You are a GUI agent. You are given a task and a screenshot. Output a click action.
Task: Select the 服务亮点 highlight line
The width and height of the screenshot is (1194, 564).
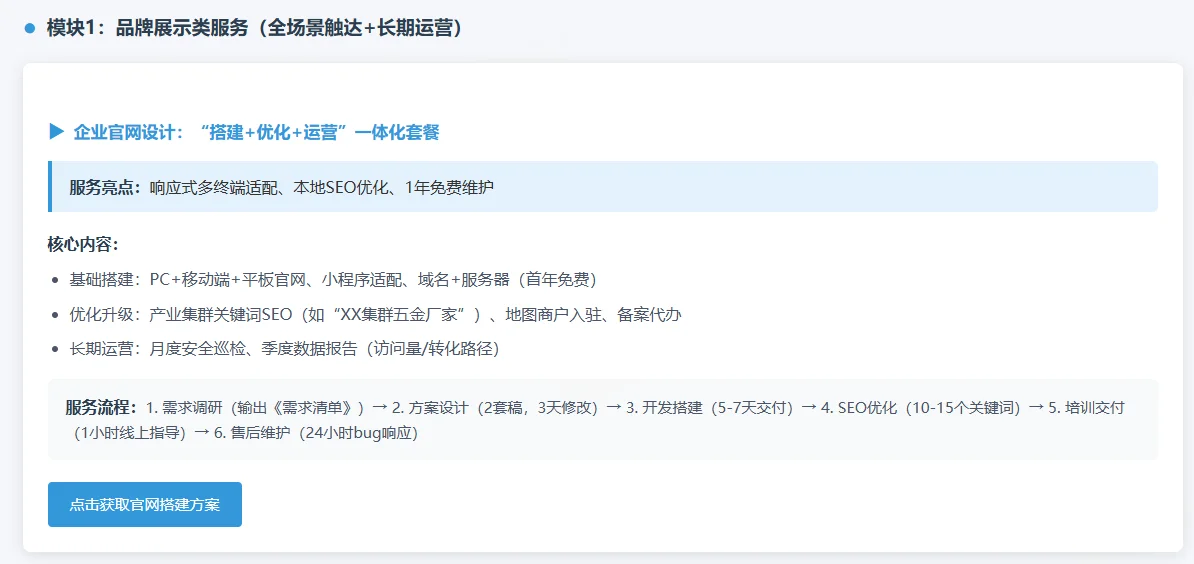point(602,186)
